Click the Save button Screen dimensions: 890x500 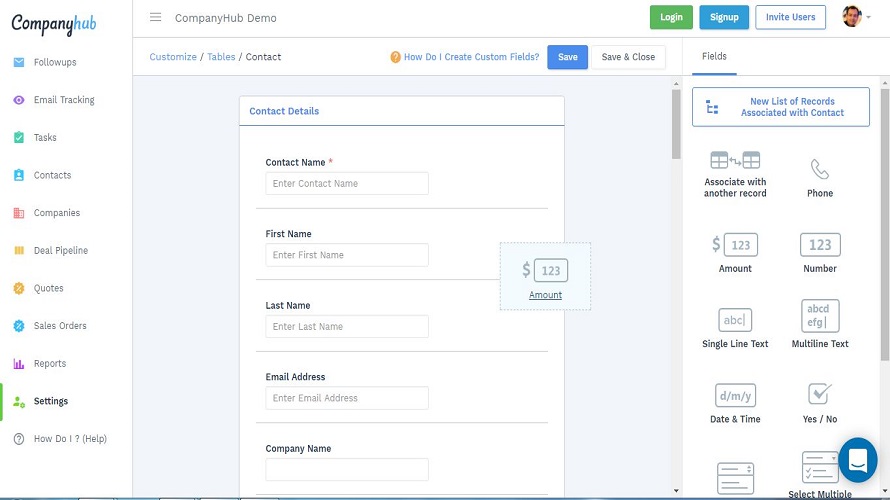[567, 57]
